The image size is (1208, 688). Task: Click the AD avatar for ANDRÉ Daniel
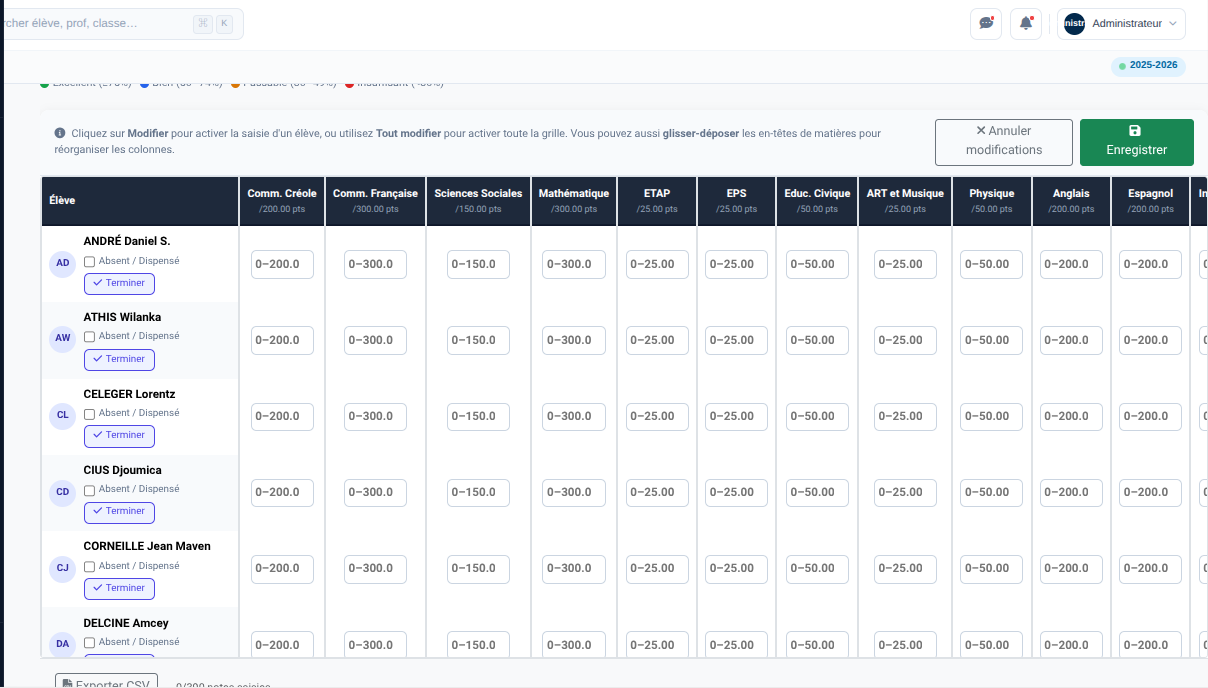click(63, 263)
